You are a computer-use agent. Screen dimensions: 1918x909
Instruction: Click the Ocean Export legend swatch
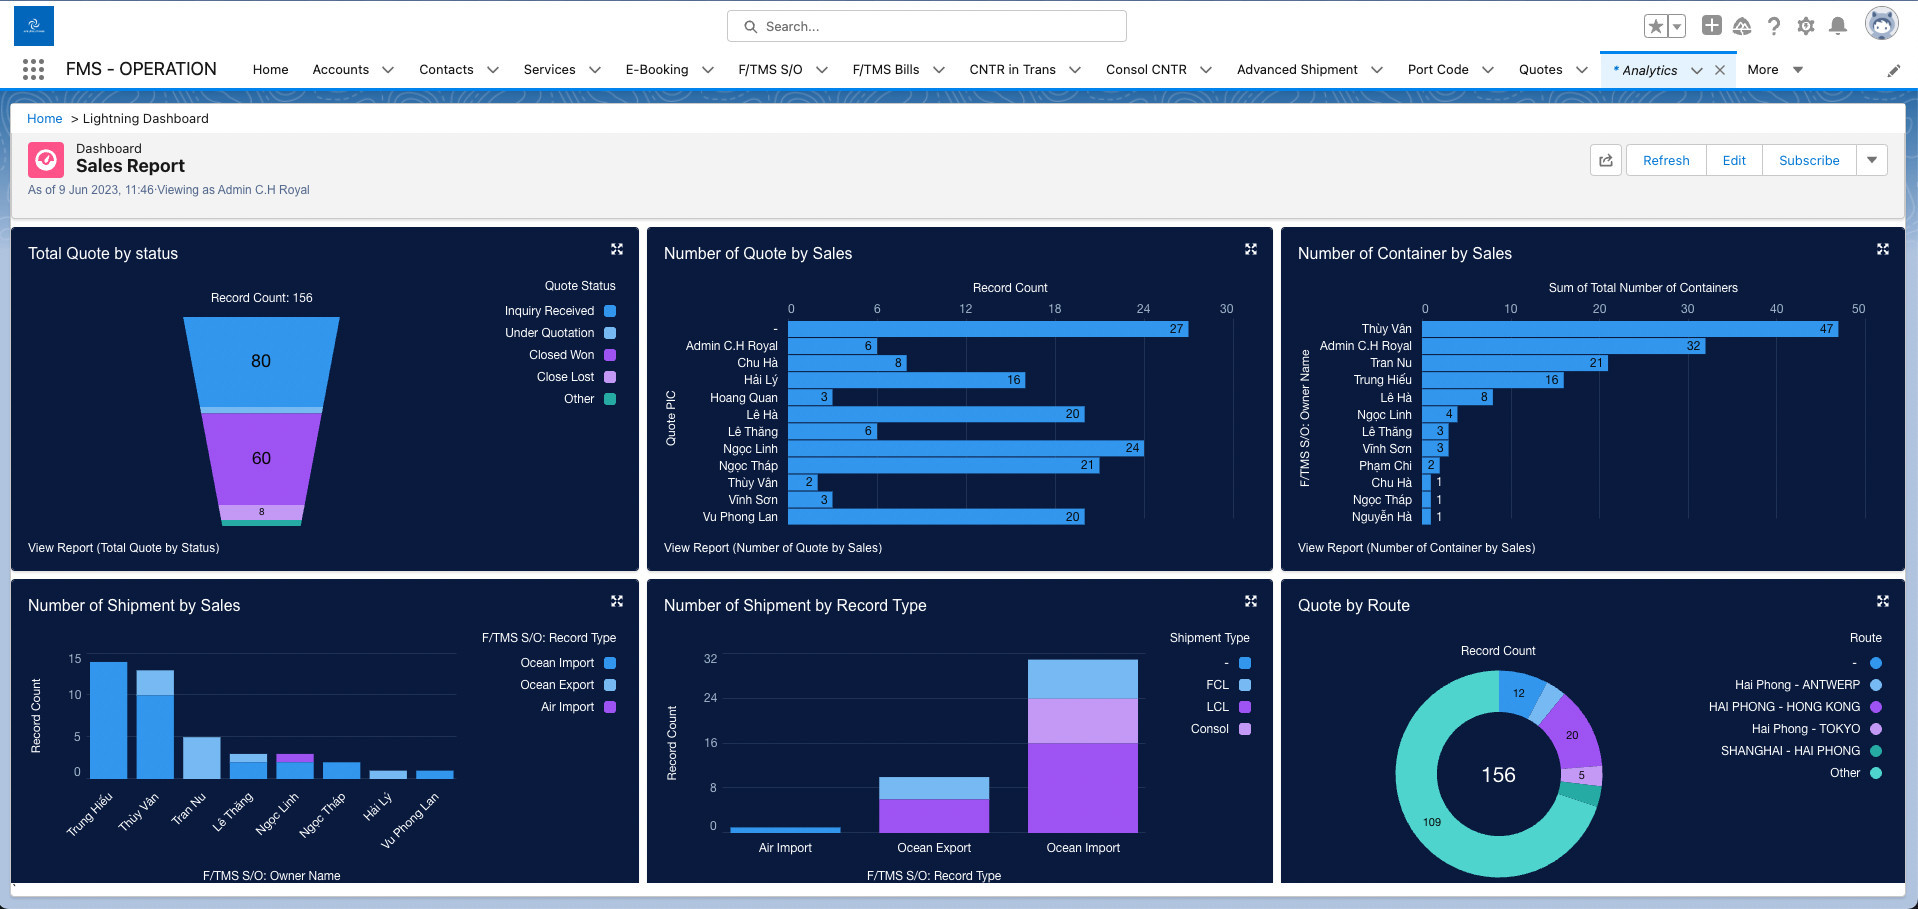610,685
